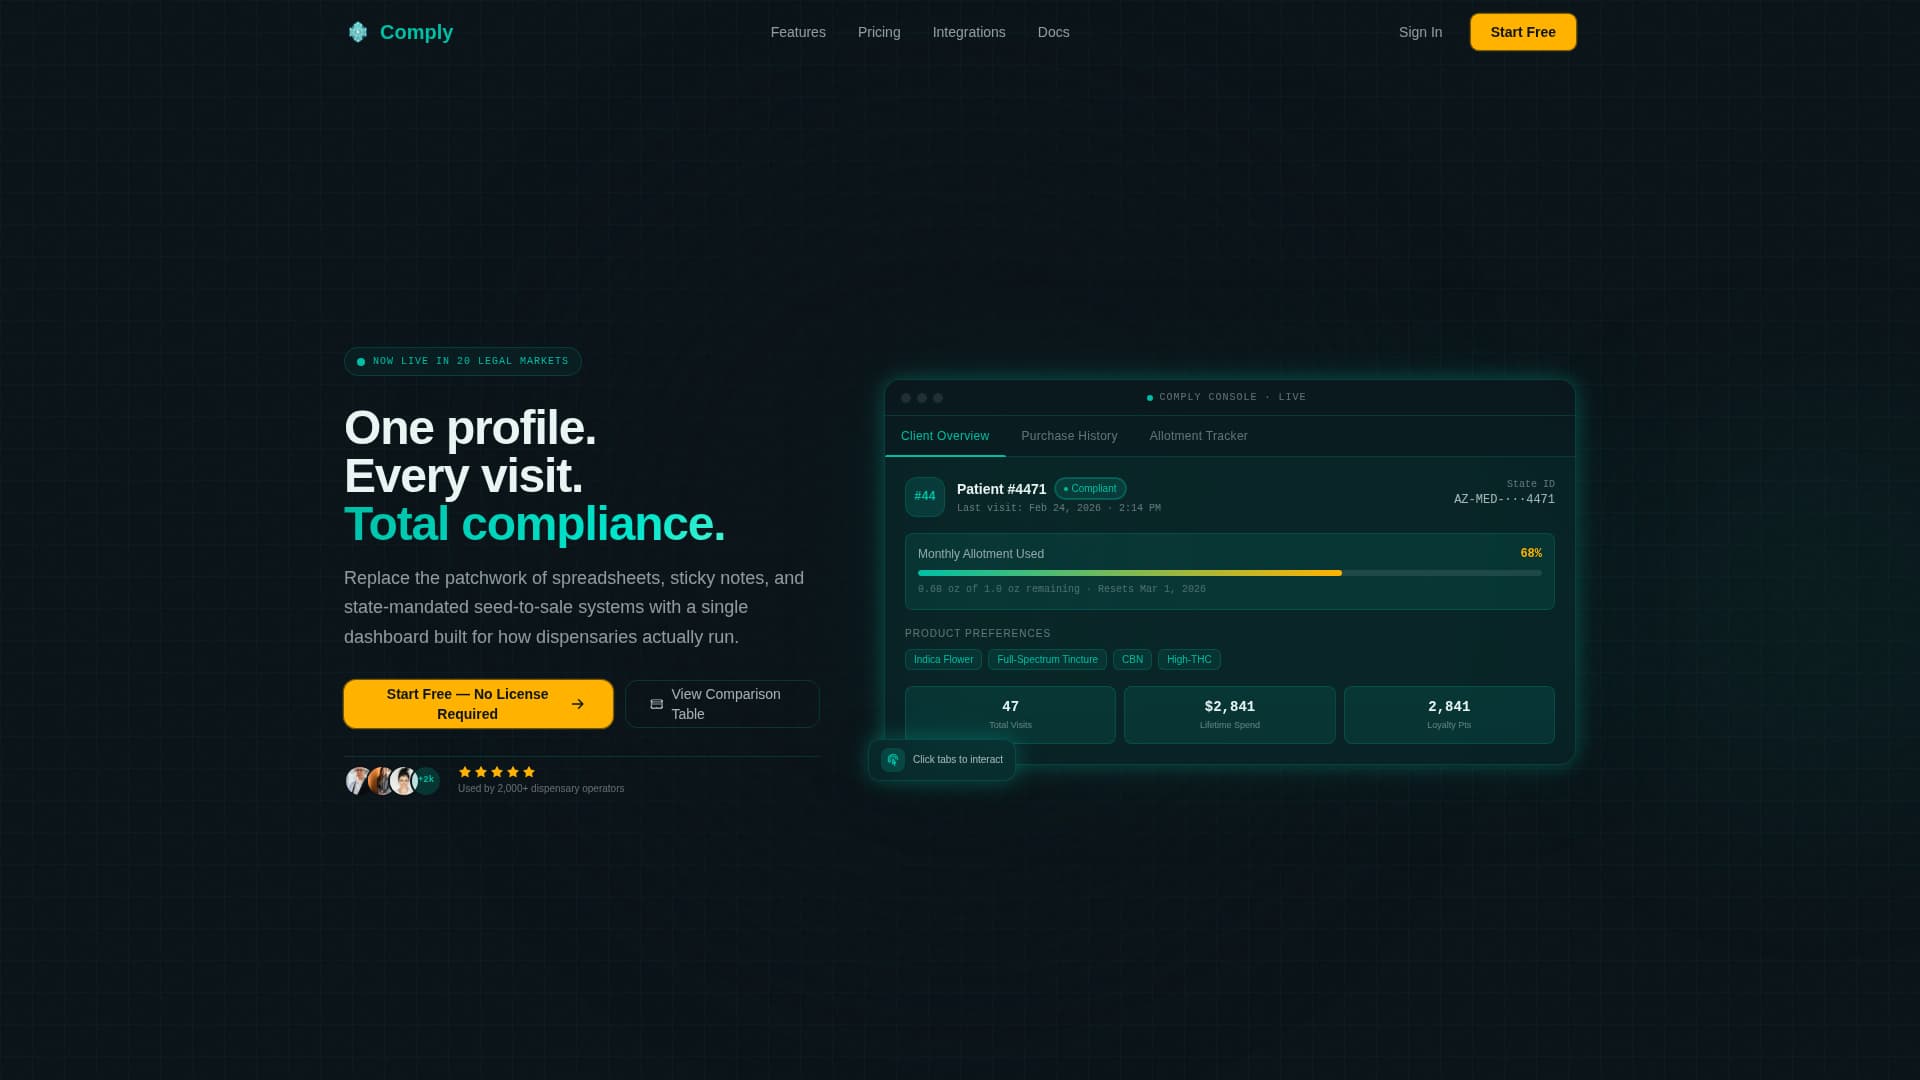Click Start Free — No License Required button

pyautogui.click(x=478, y=704)
